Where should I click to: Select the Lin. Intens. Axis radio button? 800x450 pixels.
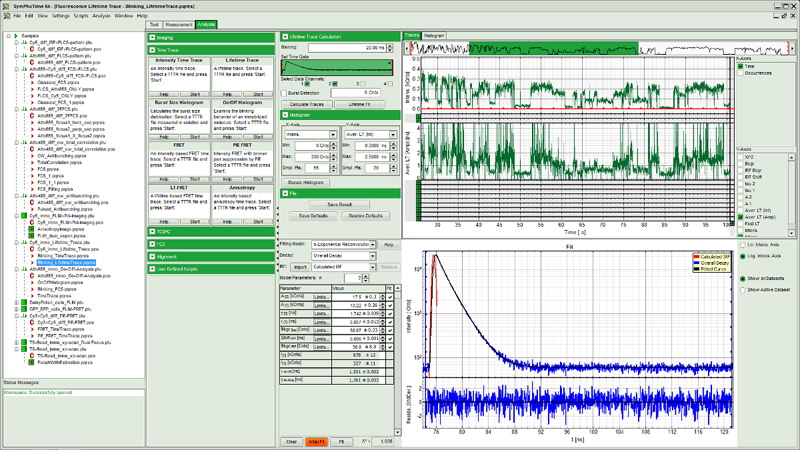coord(742,245)
